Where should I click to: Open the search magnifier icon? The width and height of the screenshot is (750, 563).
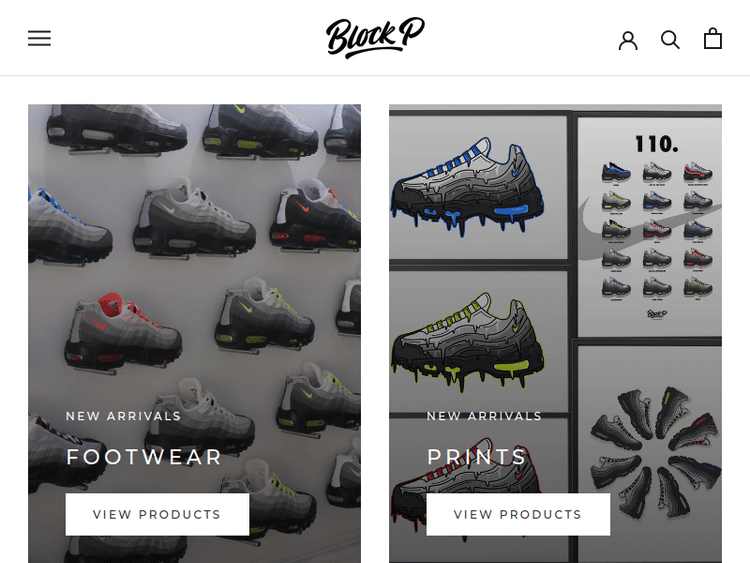click(x=670, y=40)
